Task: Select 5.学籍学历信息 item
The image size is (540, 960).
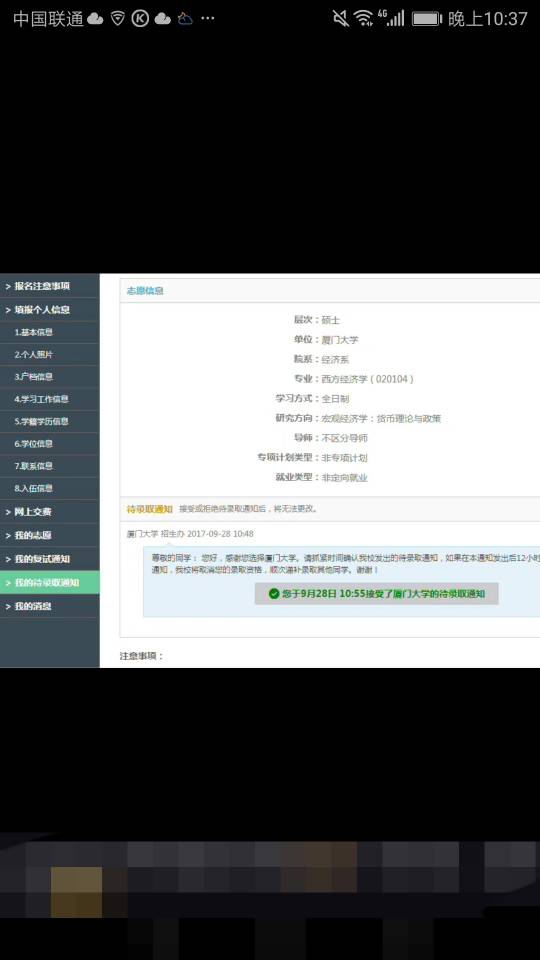Action: (50, 421)
